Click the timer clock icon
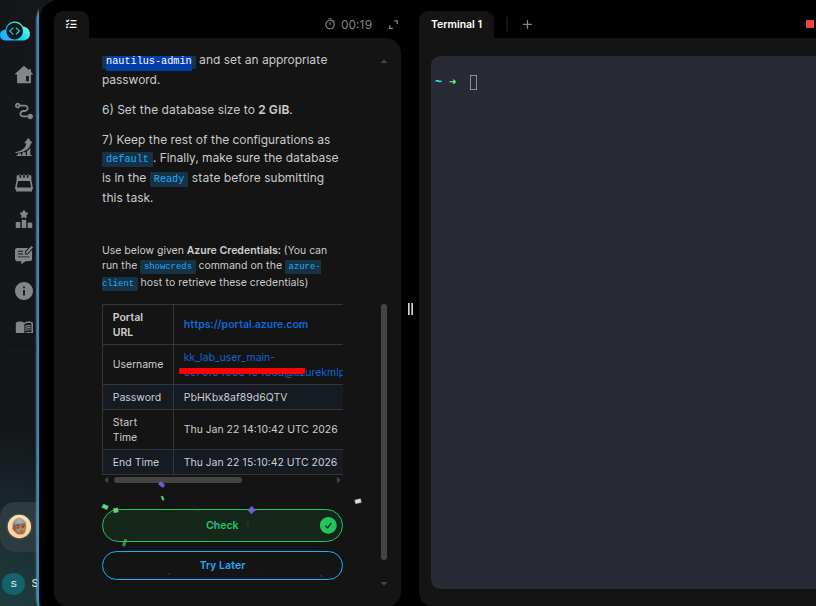 tap(330, 24)
